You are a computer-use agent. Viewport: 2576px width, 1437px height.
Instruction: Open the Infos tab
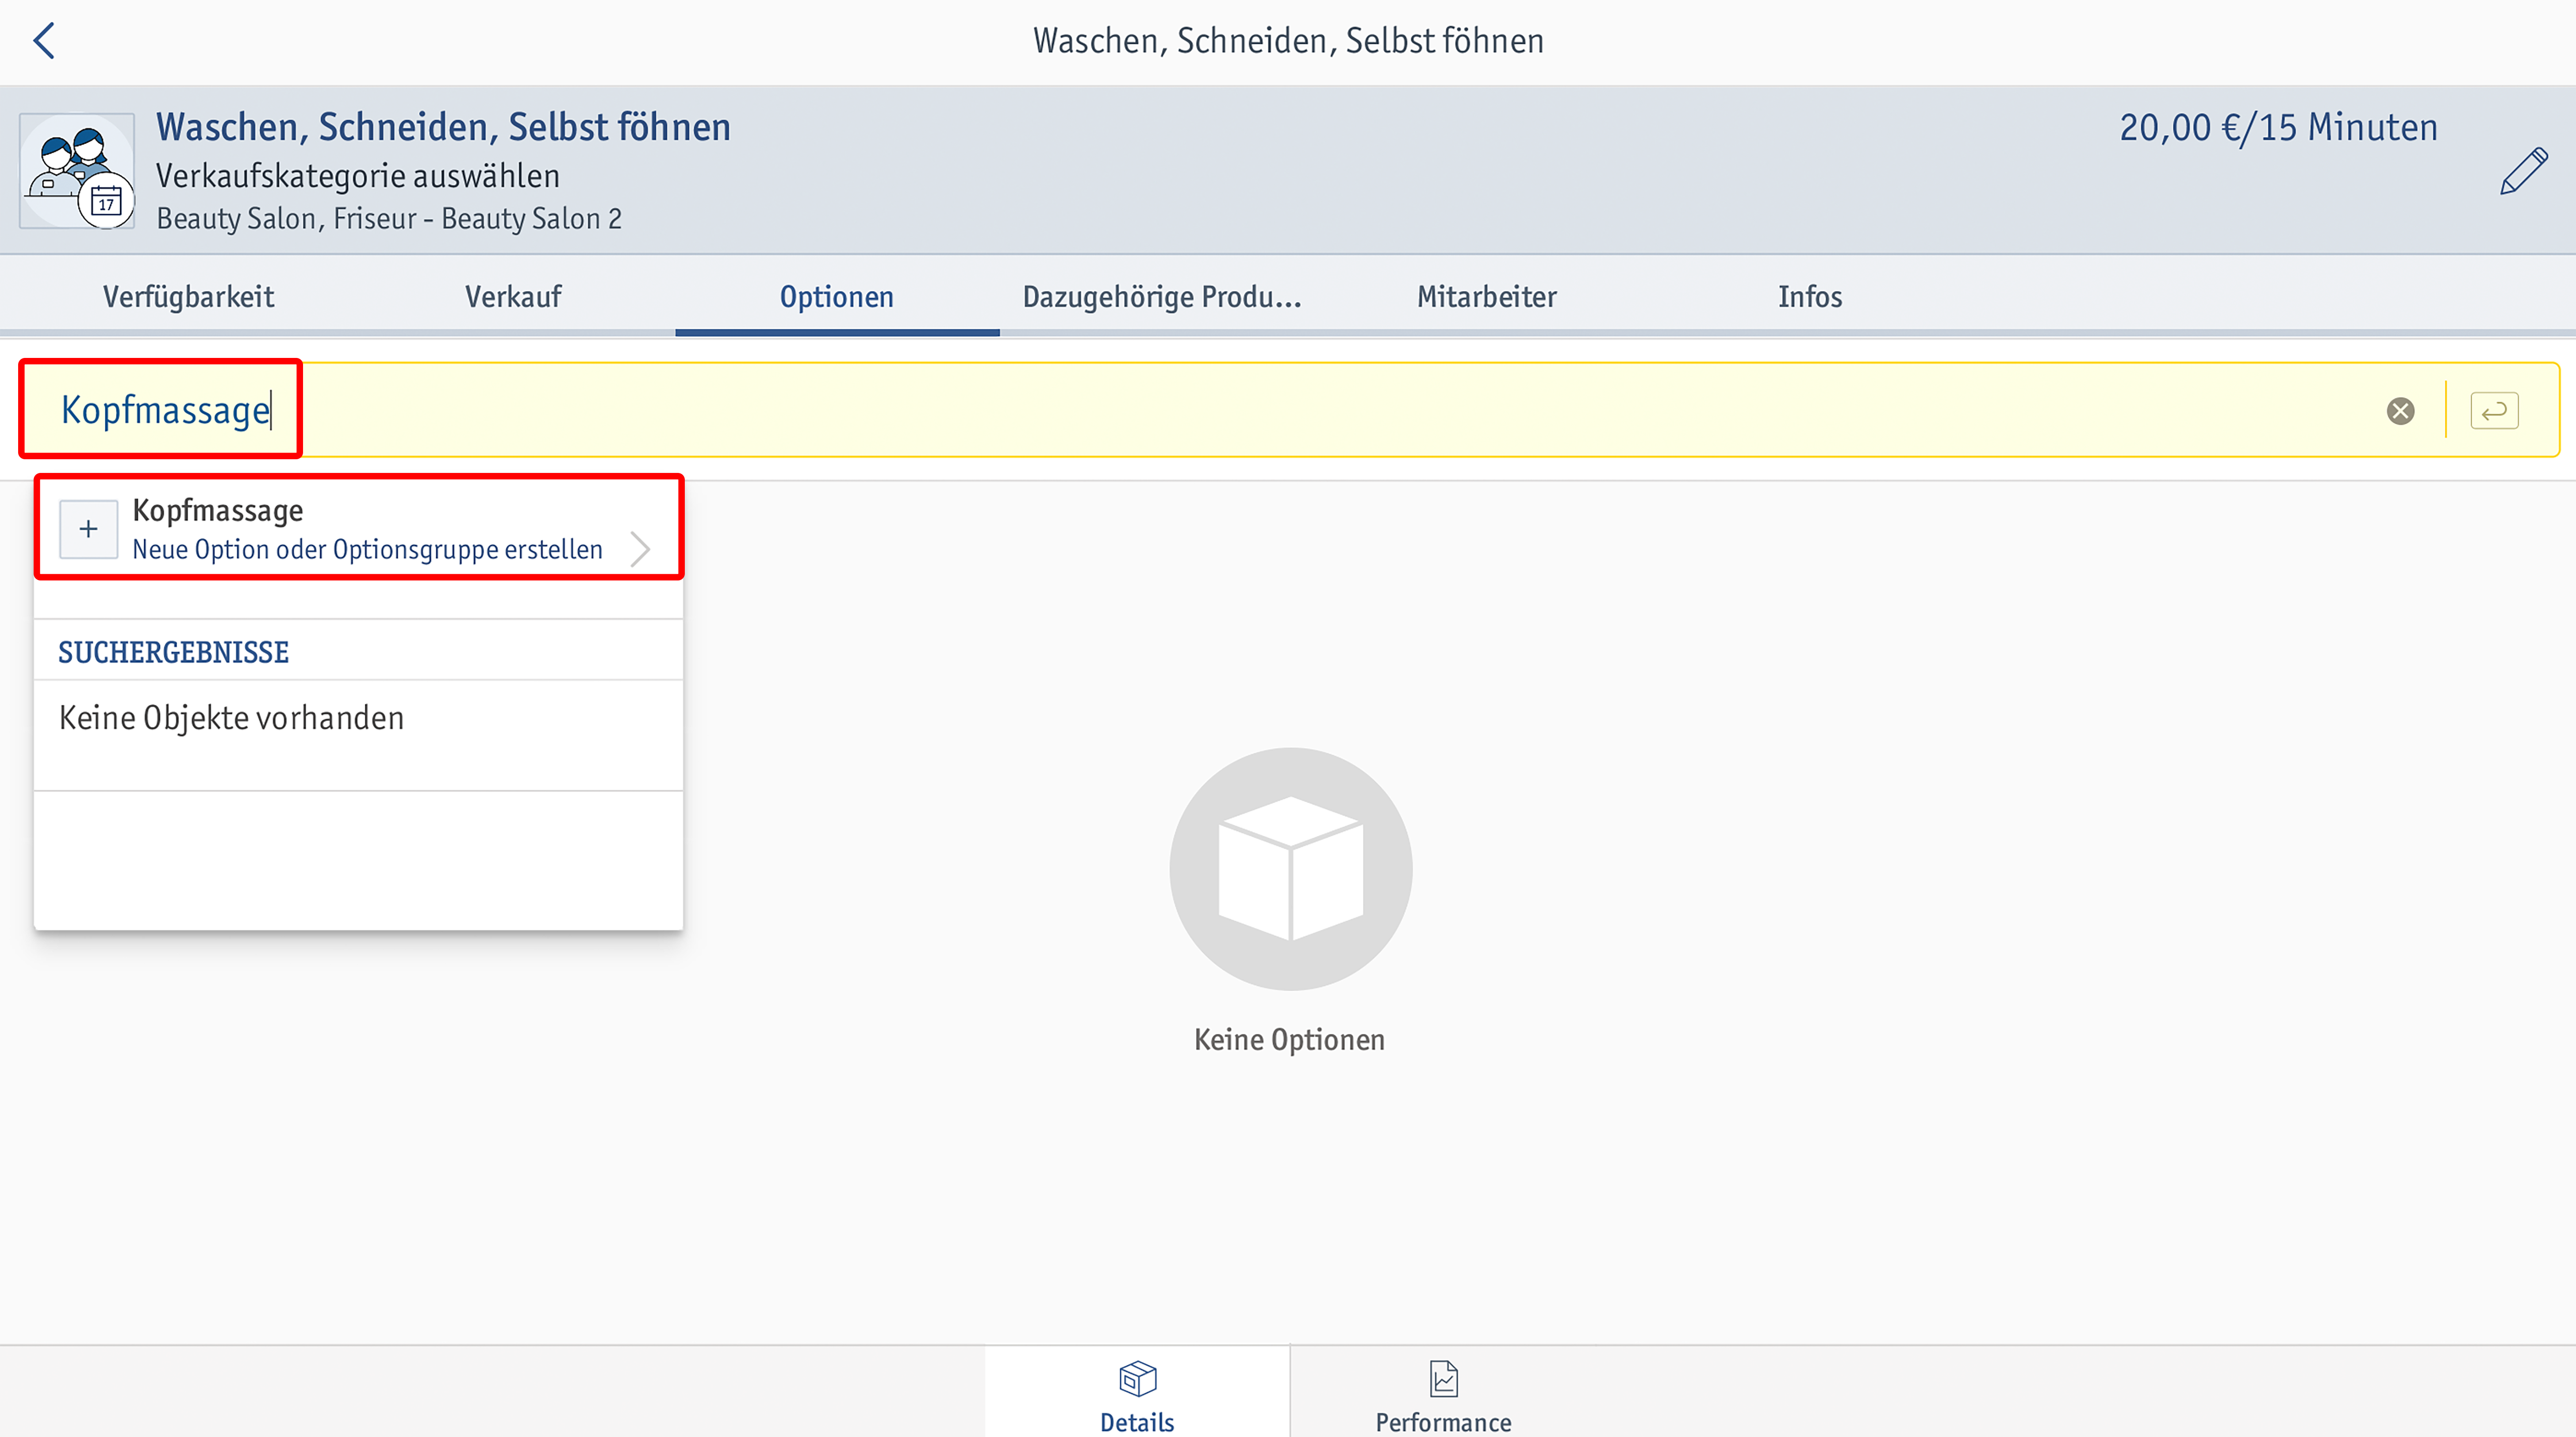(x=1810, y=297)
